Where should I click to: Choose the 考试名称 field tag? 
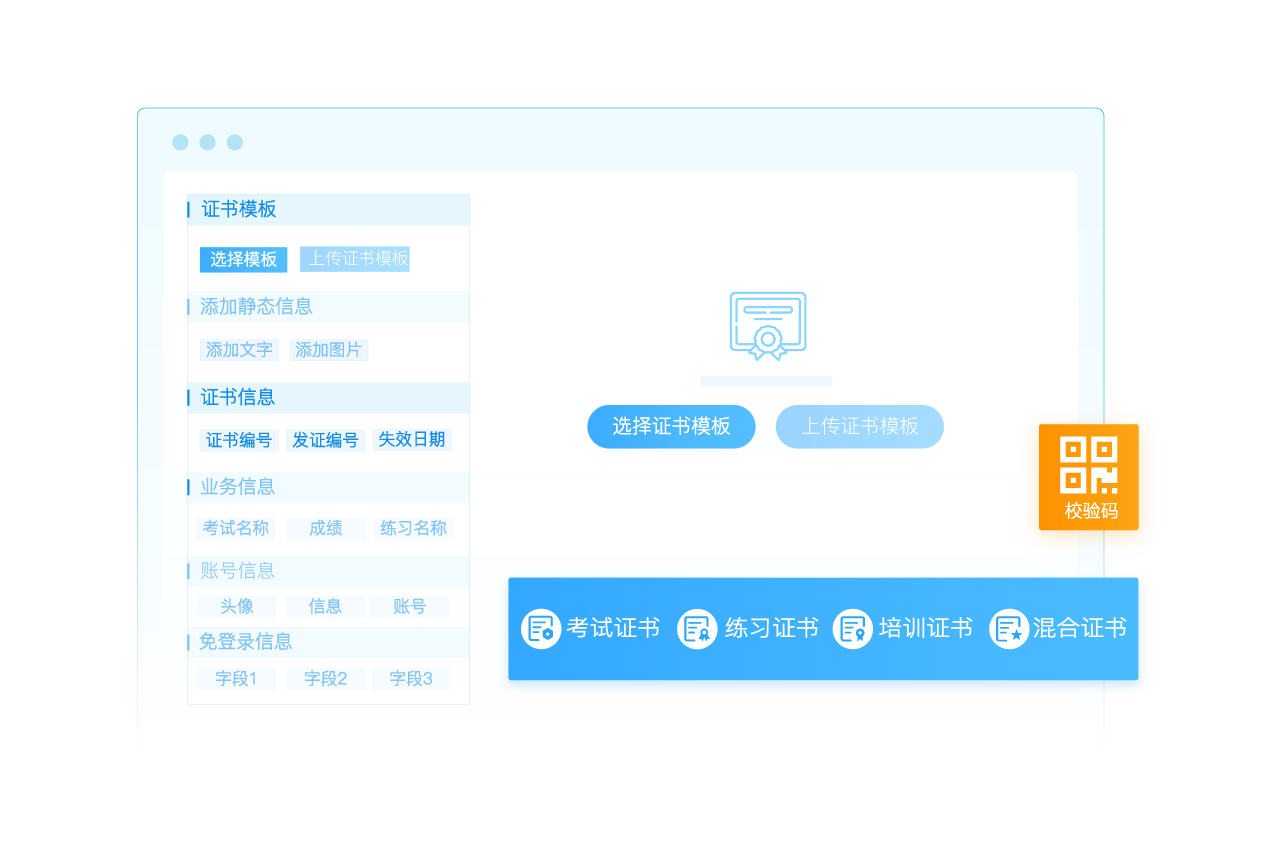point(236,528)
